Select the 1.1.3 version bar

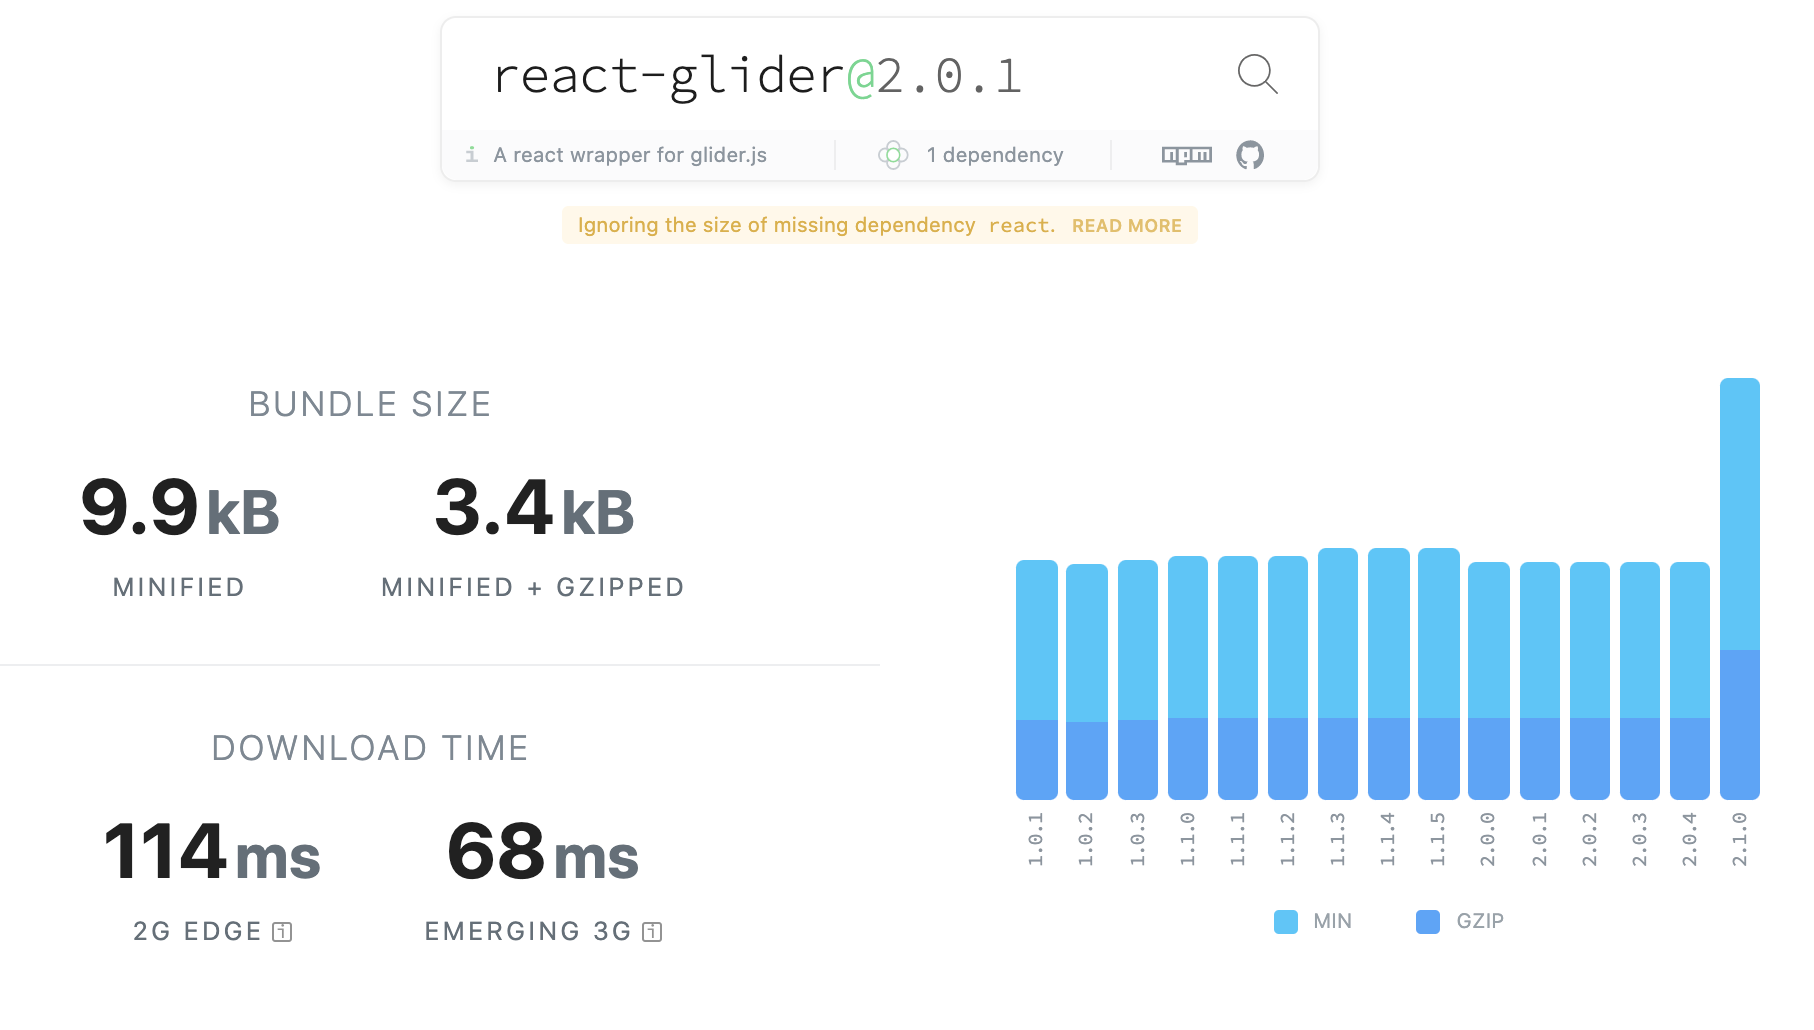(x=1338, y=674)
